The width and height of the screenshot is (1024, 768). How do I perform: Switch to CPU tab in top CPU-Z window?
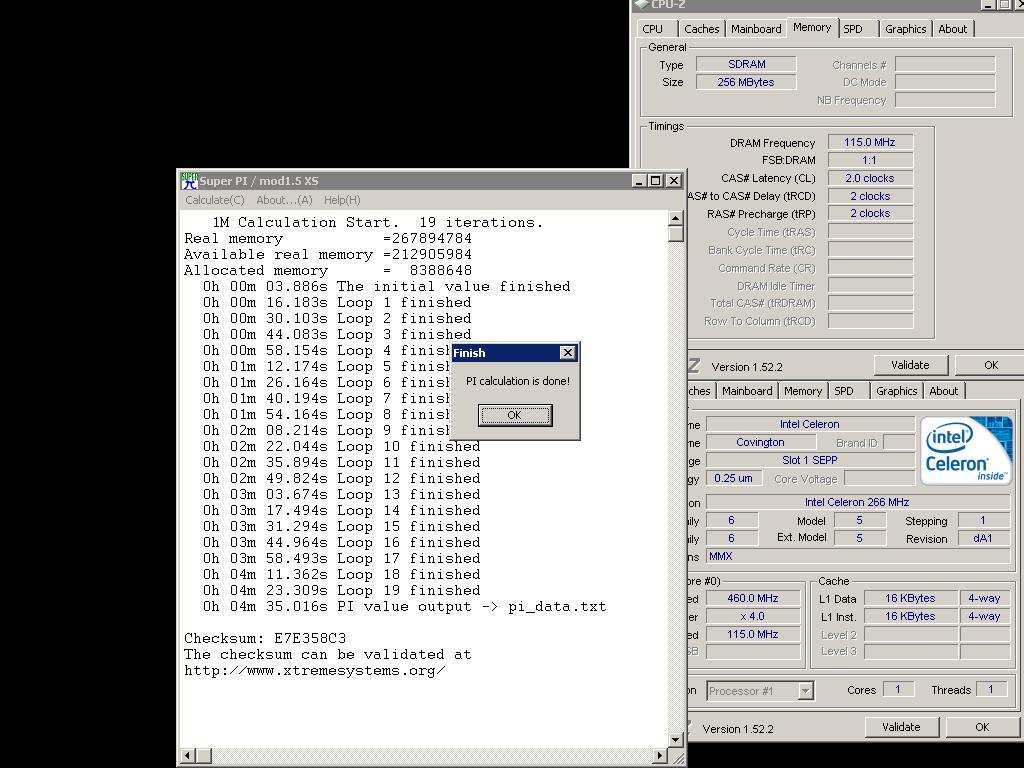652,29
